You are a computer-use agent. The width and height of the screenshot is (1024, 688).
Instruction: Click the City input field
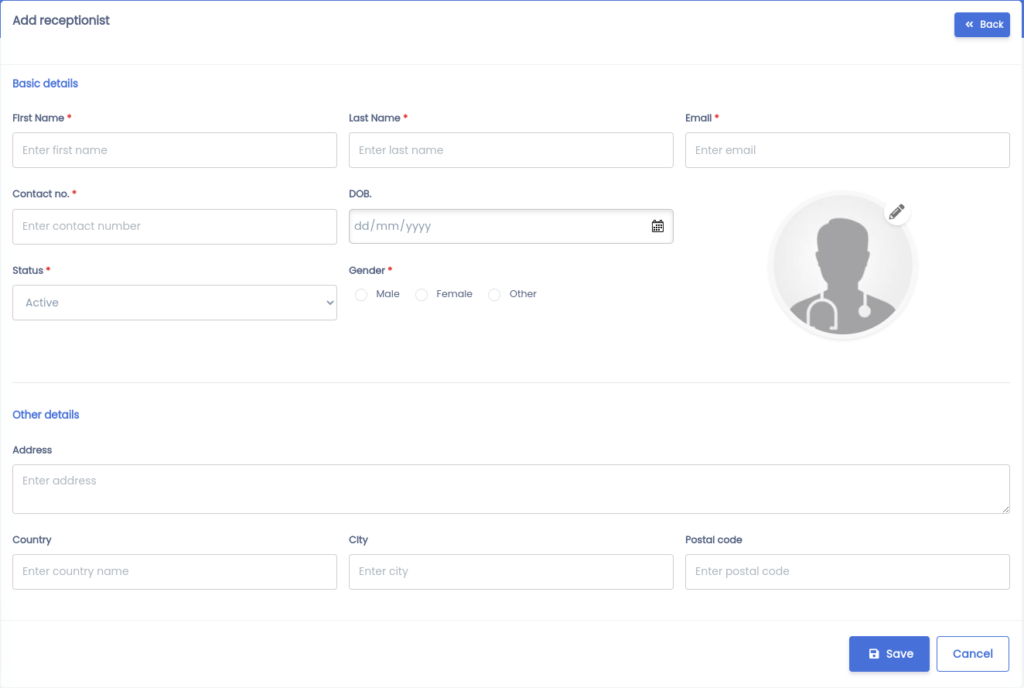pos(511,572)
